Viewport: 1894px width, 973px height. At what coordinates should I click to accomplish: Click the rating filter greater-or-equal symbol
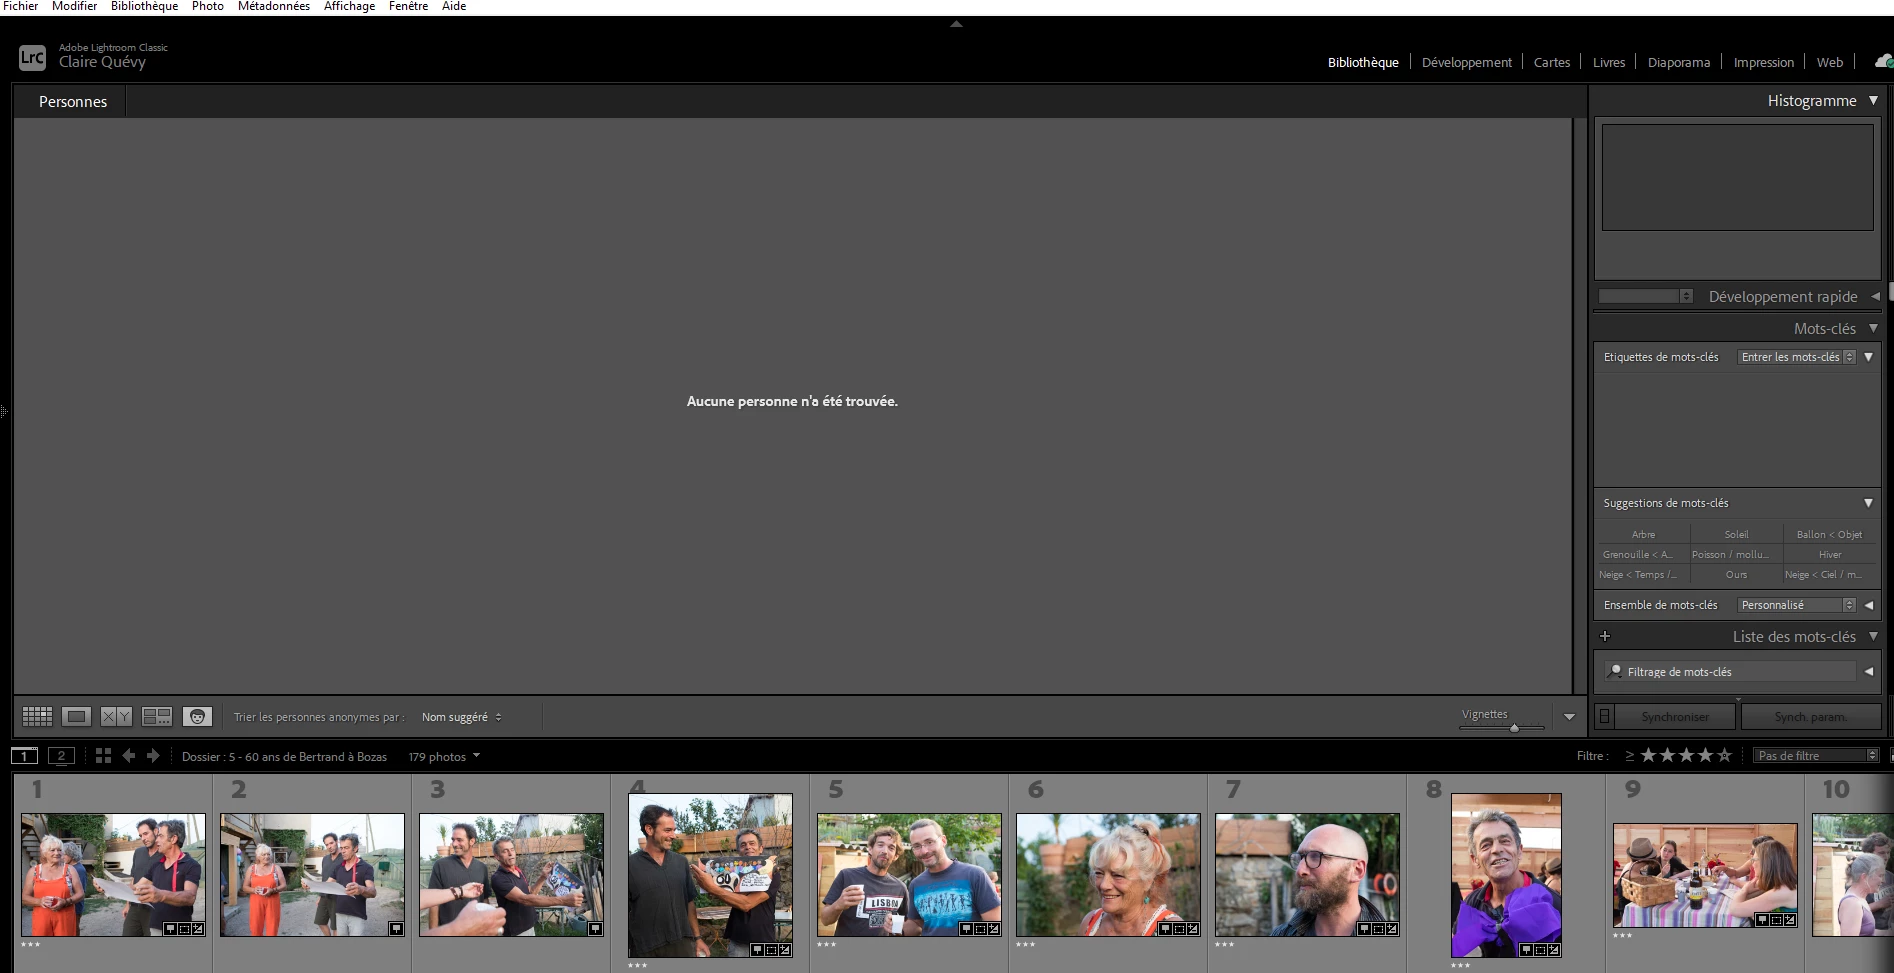pos(1630,756)
